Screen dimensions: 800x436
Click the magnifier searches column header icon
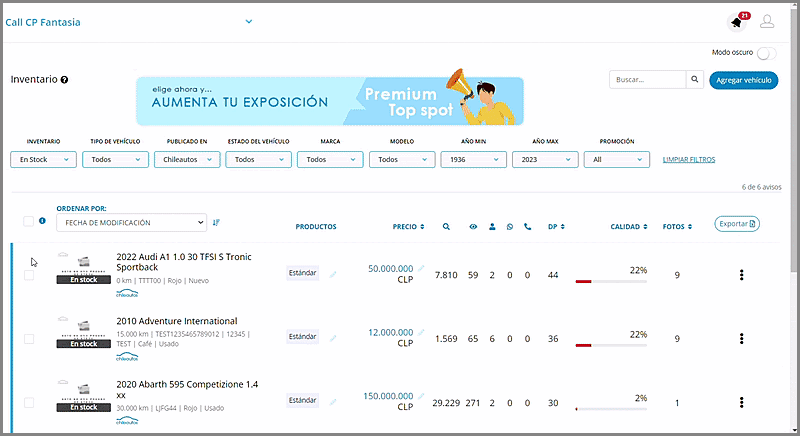point(446,226)
